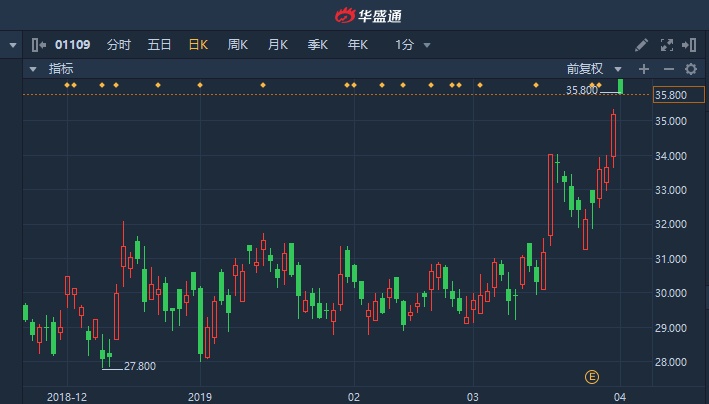Zoom in chart with plus icon
This screenshot has width=709, height=404.
pyautogui.click(x=644, y=69)
